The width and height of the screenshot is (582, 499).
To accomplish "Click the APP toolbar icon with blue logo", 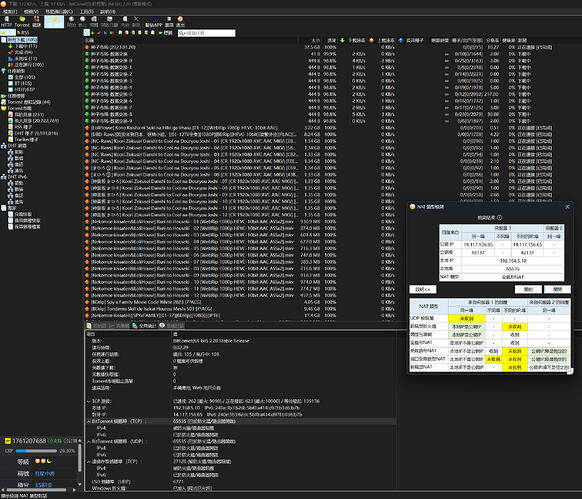I will coord(154,22).
